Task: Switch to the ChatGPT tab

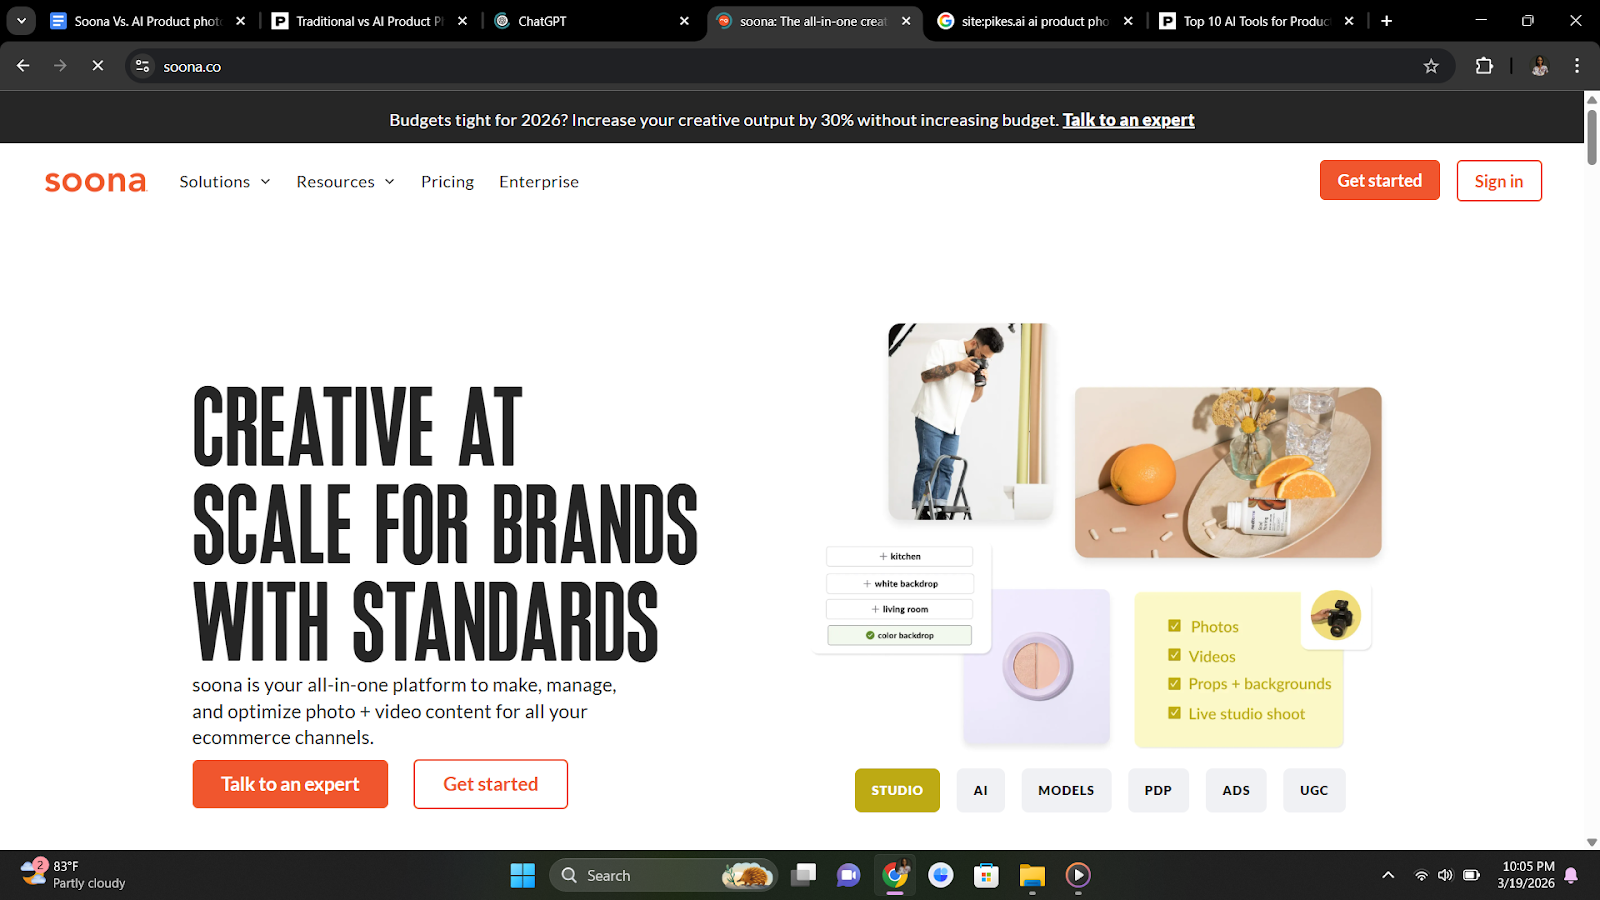Action: [591, 21]
